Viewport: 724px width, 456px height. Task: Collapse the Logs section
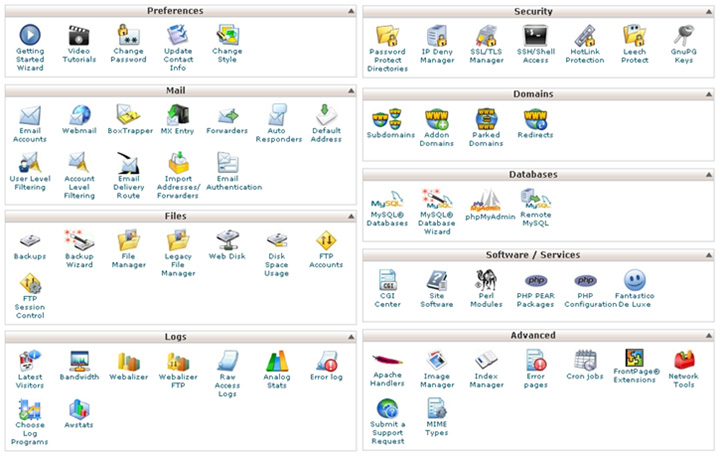coord(351,337)
